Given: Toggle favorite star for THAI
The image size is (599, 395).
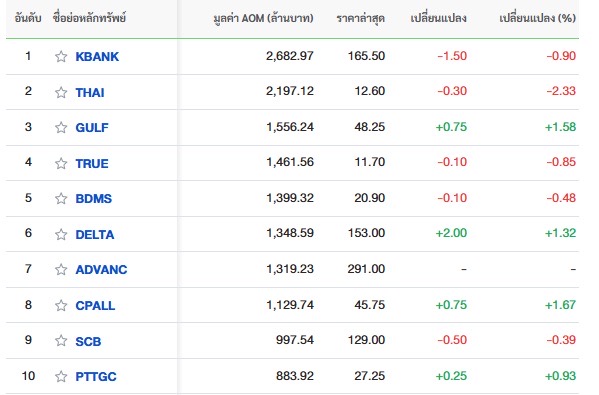Looking at the screenshot, I should pyautogui.click(x=61, y=92).
